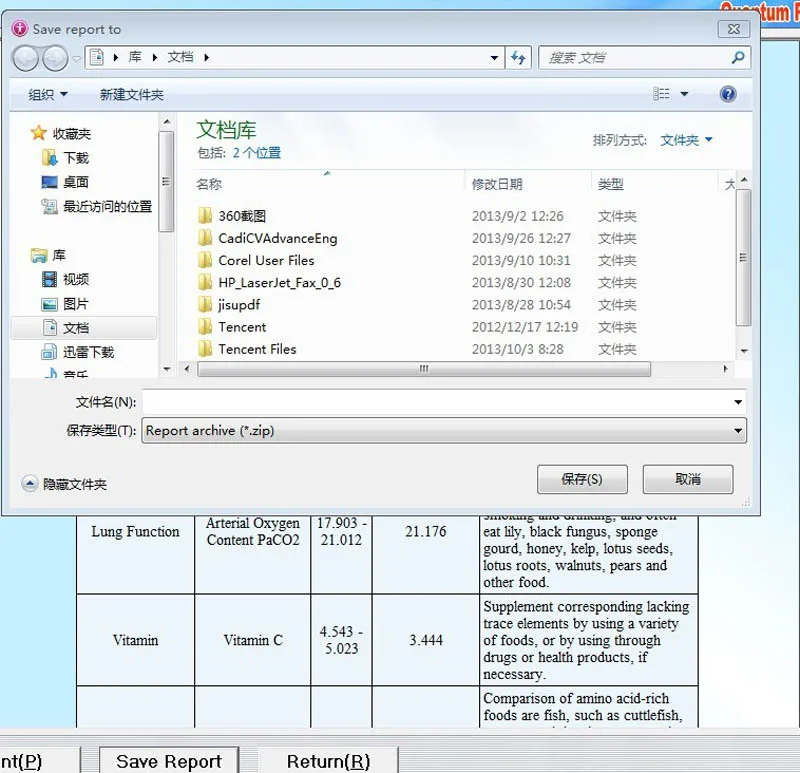Select the 下载 folder in favorites

click(x=76, y=158)
